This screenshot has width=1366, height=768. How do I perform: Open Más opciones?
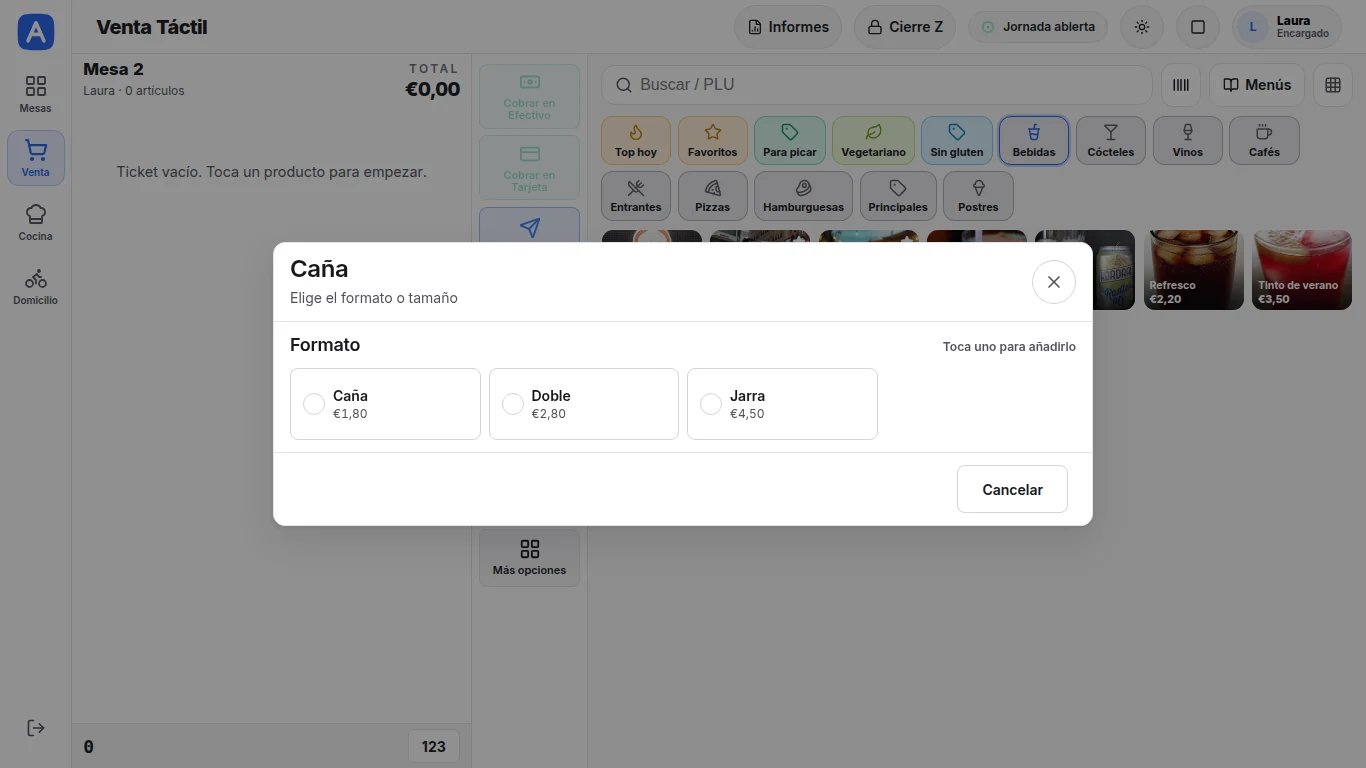click(529, 558)
